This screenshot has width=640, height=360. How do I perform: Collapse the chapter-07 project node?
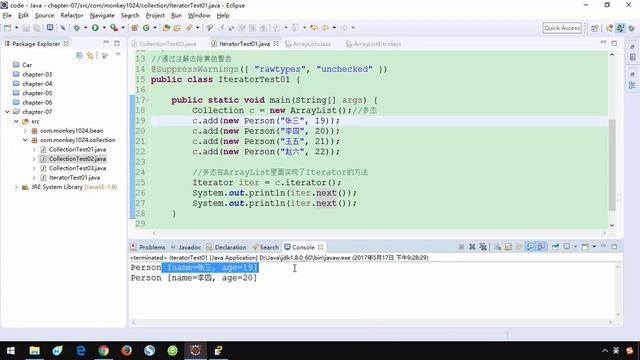(x=7, y=111)
